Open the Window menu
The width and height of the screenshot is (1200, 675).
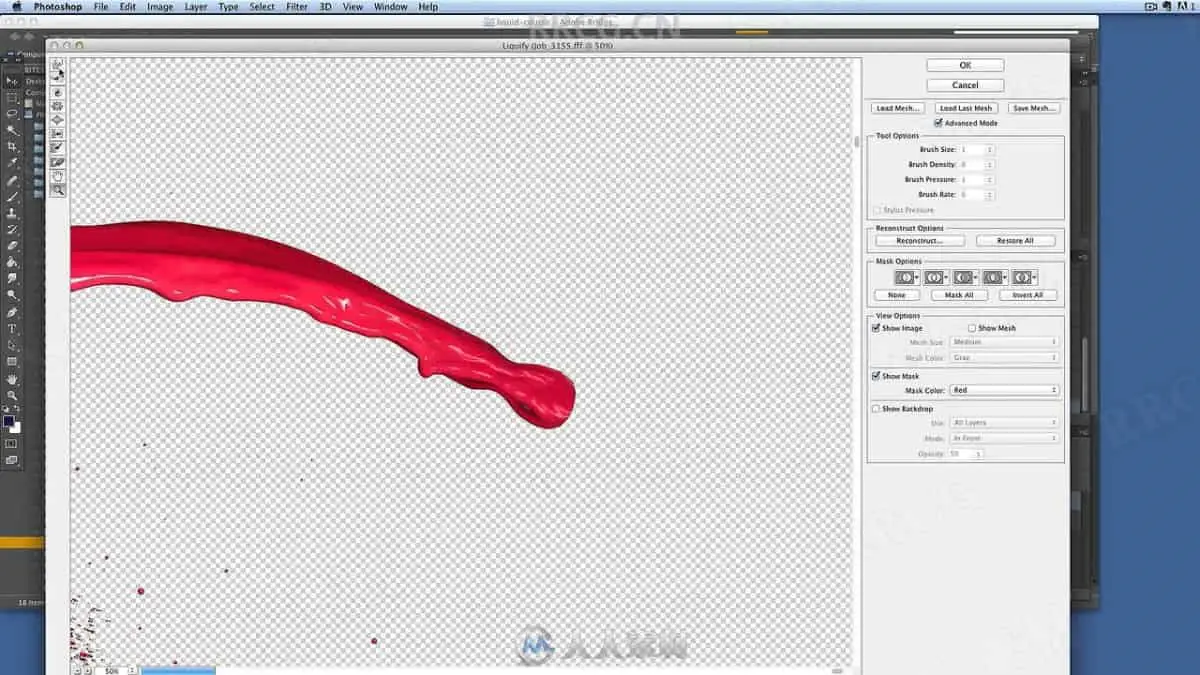pyautogui.click(x=390, y=6)
